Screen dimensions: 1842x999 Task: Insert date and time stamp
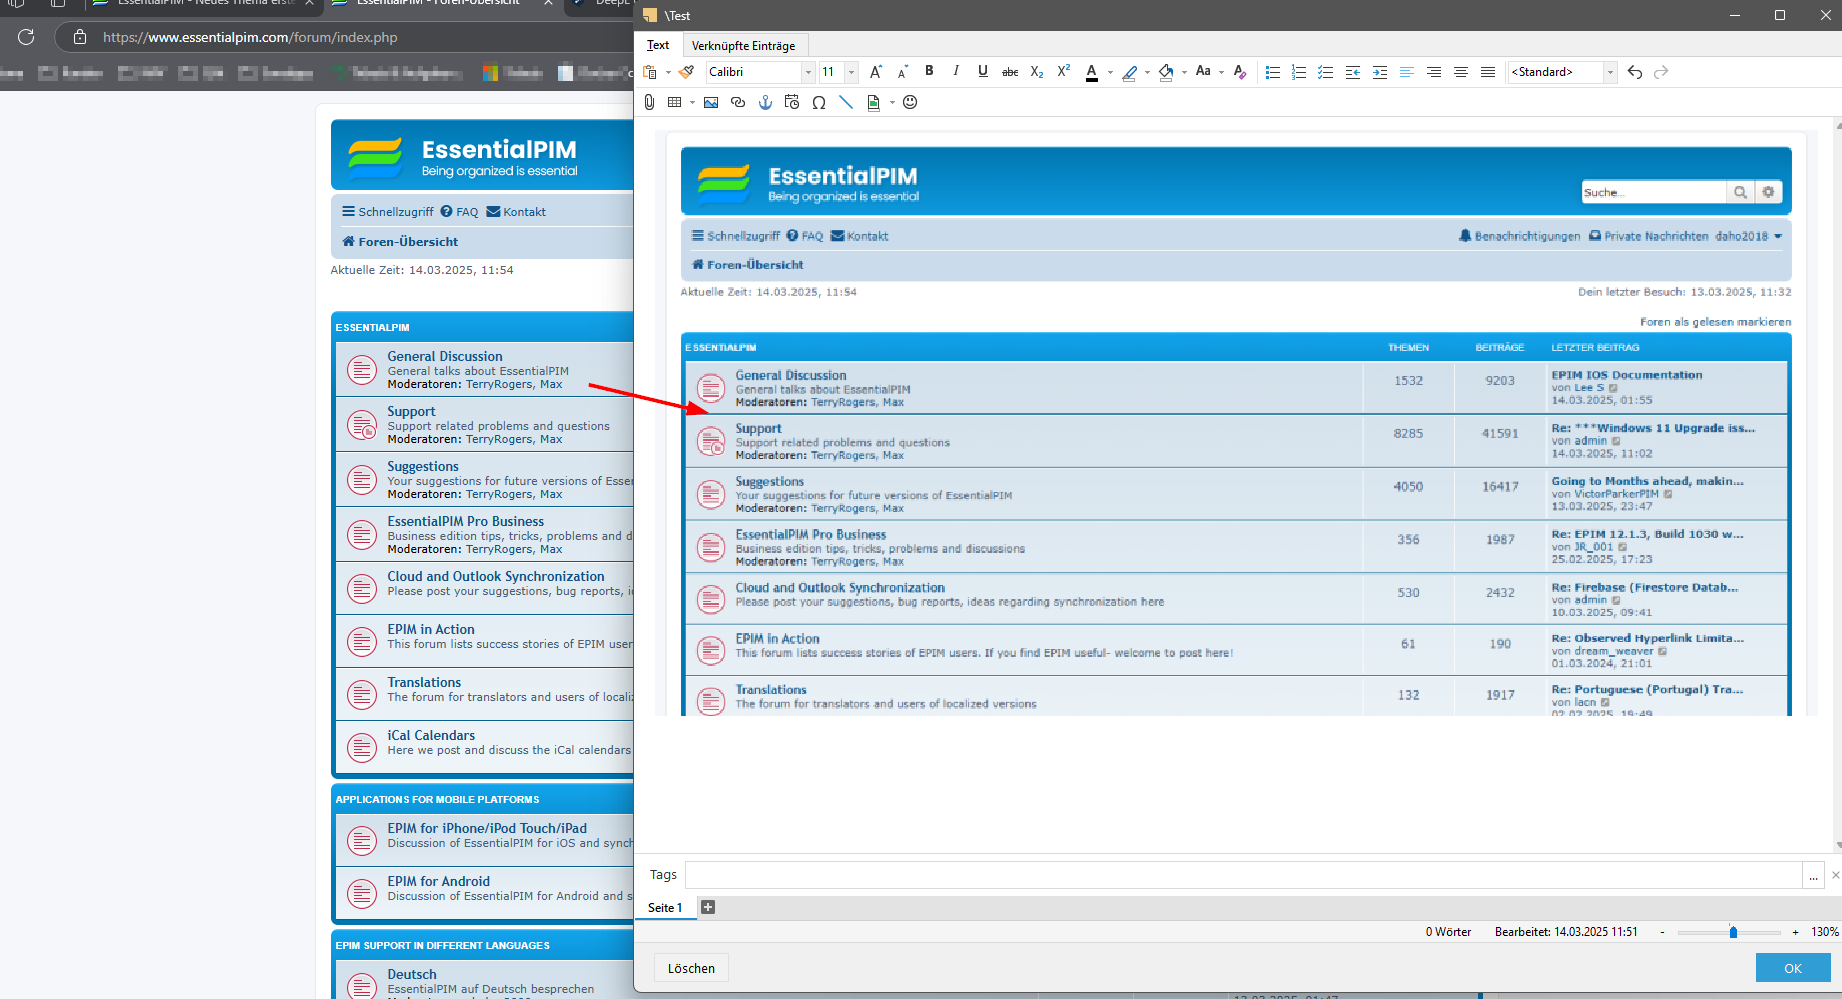792,102
